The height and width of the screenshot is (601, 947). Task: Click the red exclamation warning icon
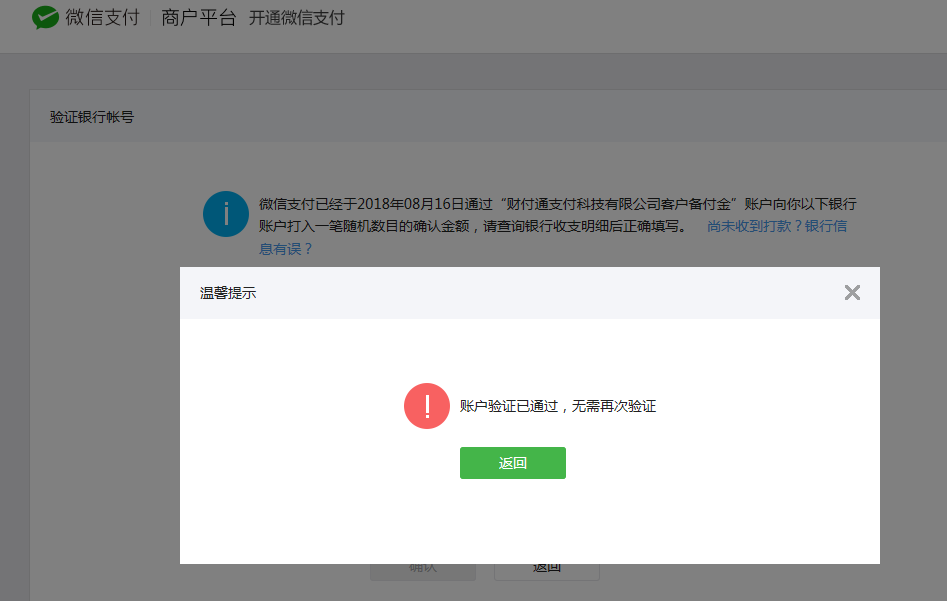427,406
